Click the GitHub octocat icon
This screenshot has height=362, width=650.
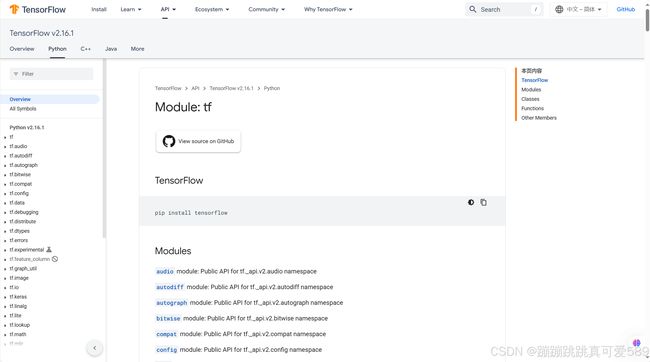[x=169, y=141]
